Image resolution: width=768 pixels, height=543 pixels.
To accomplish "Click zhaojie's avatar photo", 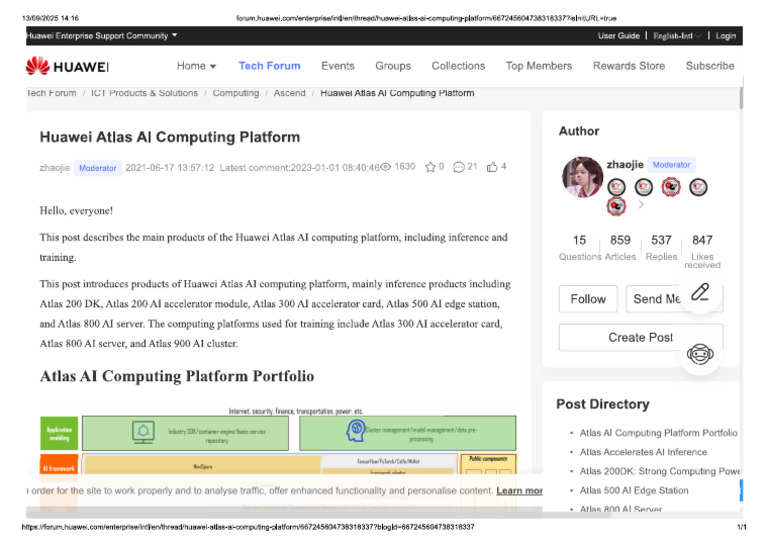I will pos(582,177).
